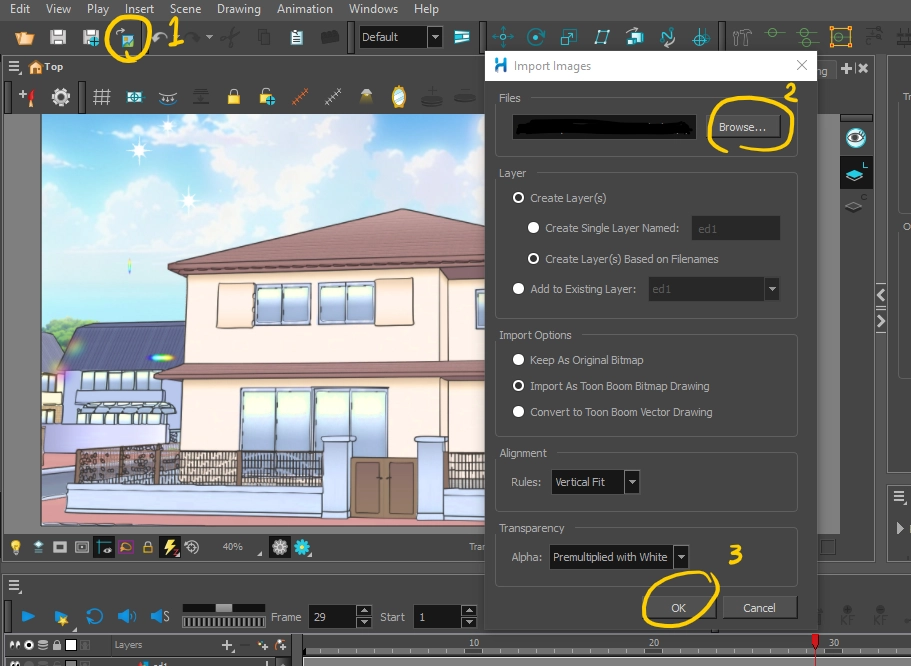Image resolution: width=911 pixels, height=666 pixels.
Task: Click the Start frame input field
Action: point(437,617)
